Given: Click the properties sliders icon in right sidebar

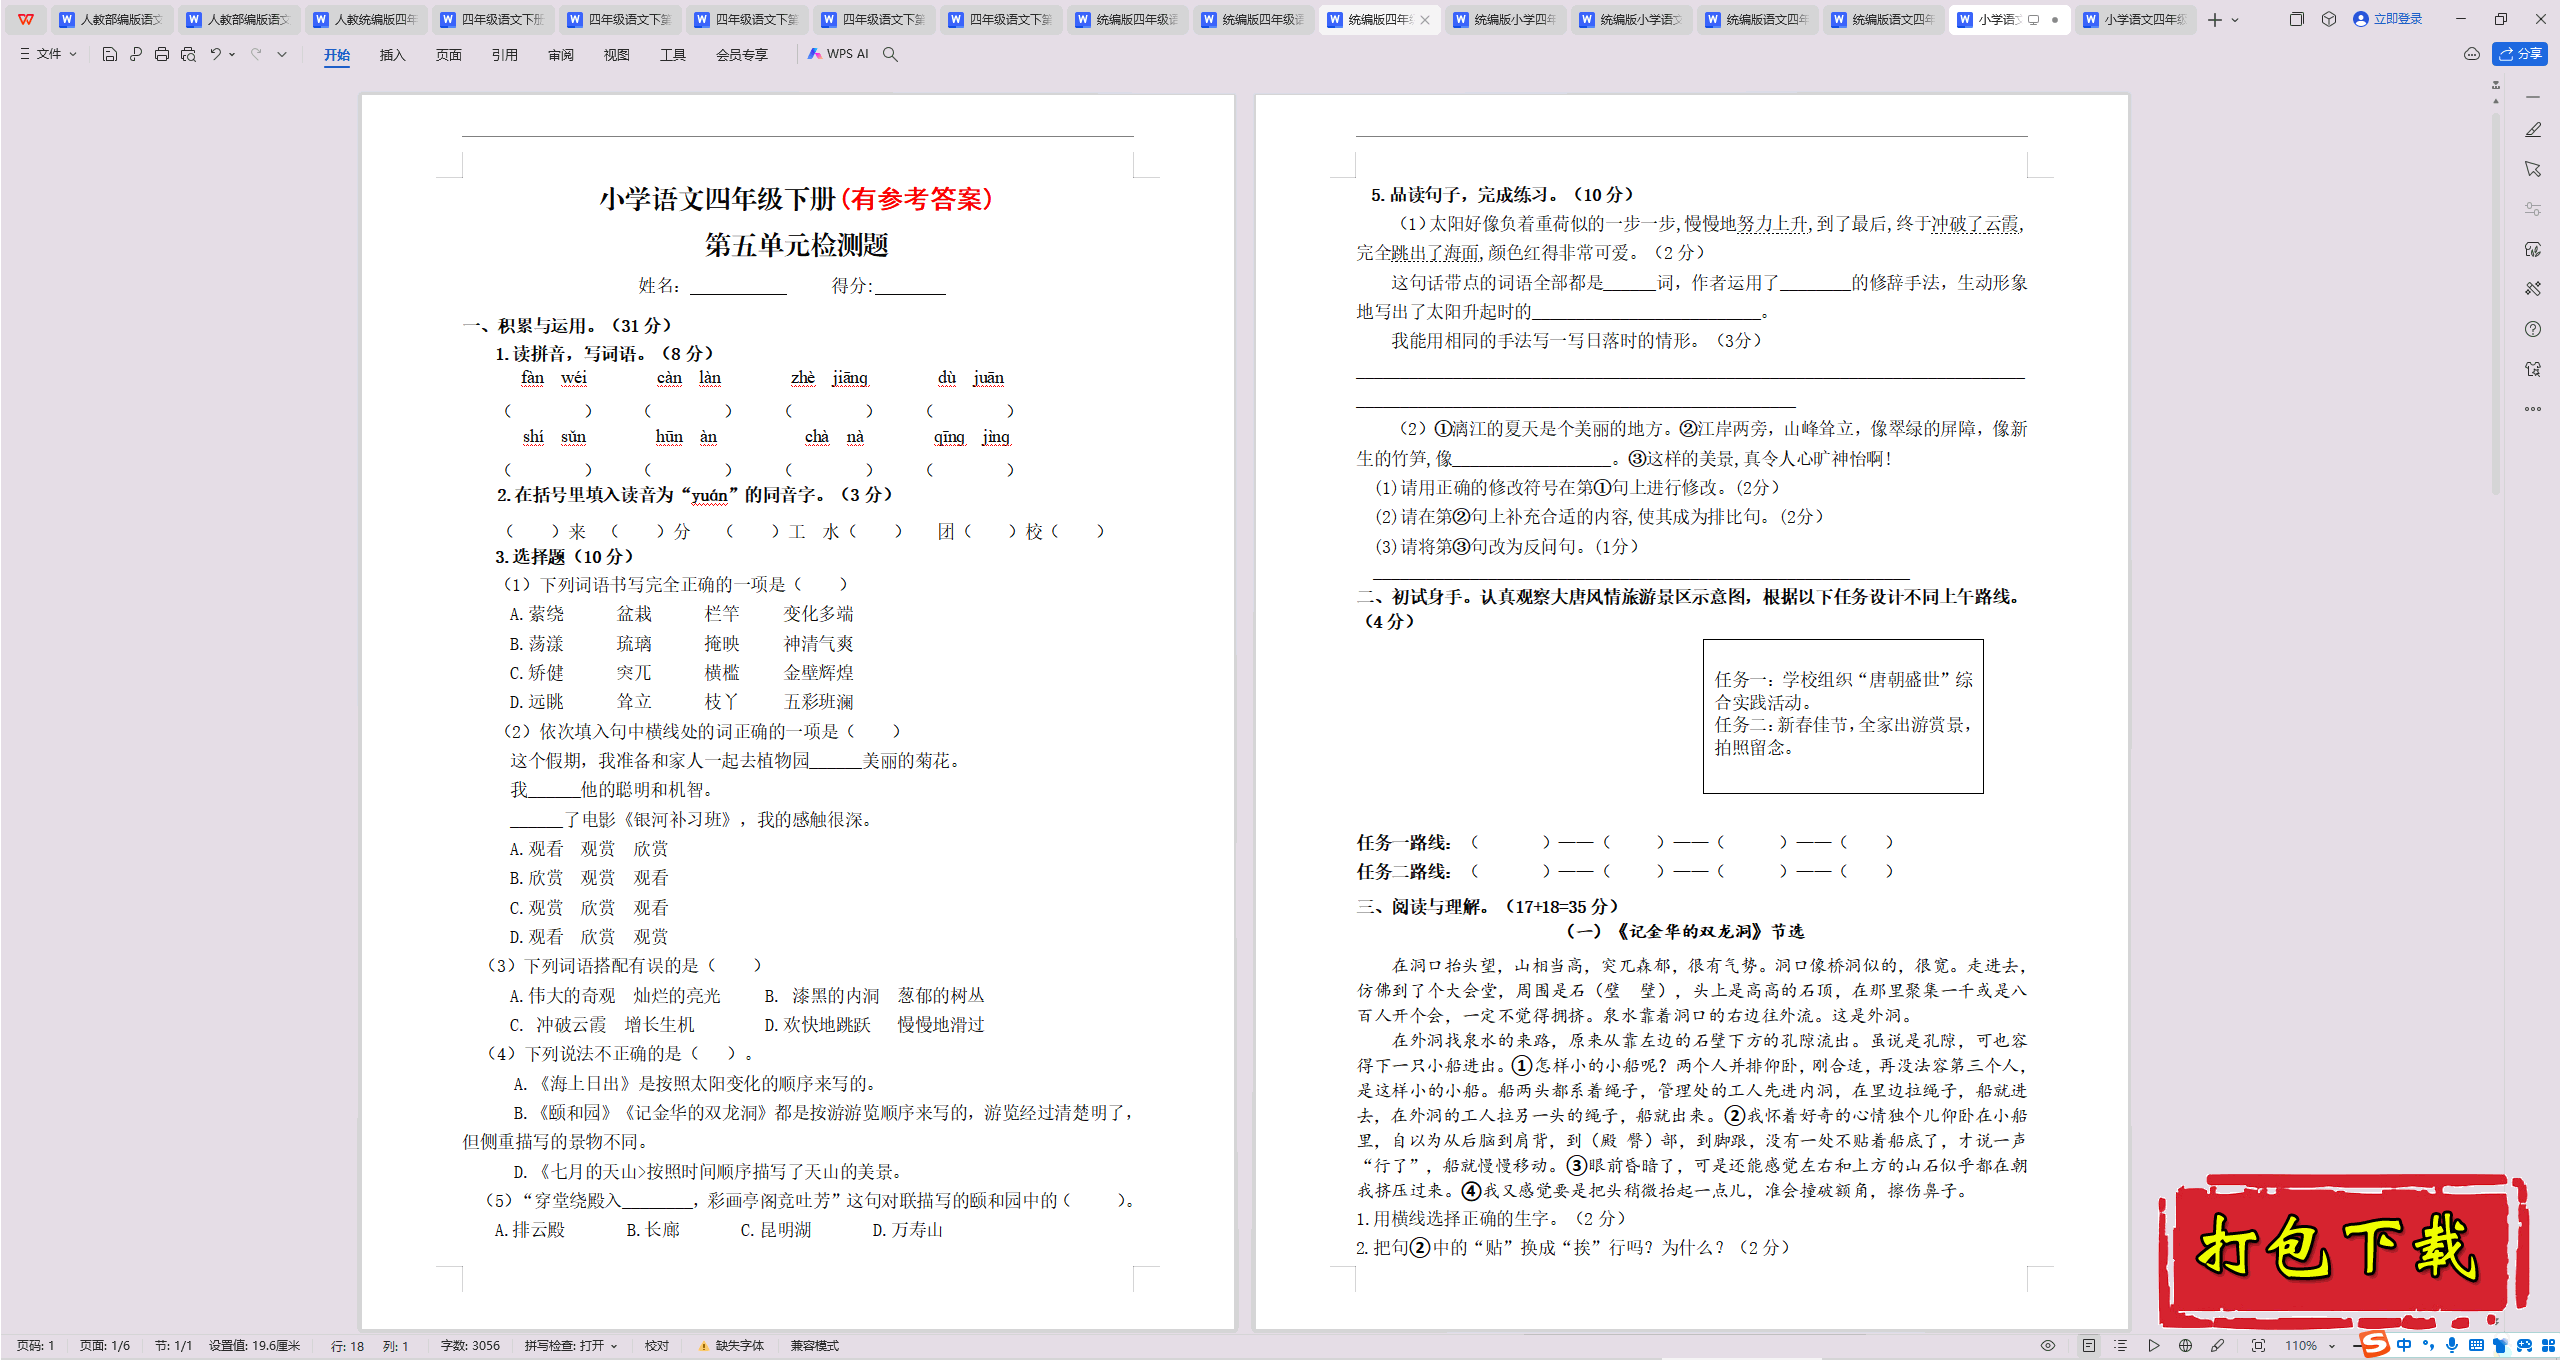Looking at the screenshot, I should click(x=2533, y=209).
